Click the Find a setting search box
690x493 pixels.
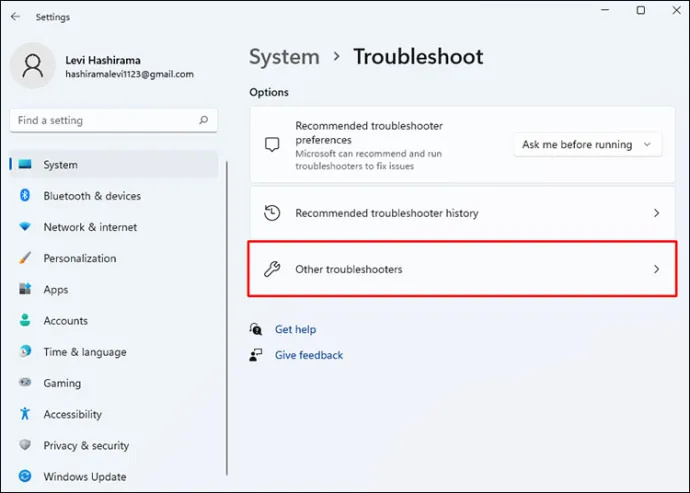(x=114, y=120)
